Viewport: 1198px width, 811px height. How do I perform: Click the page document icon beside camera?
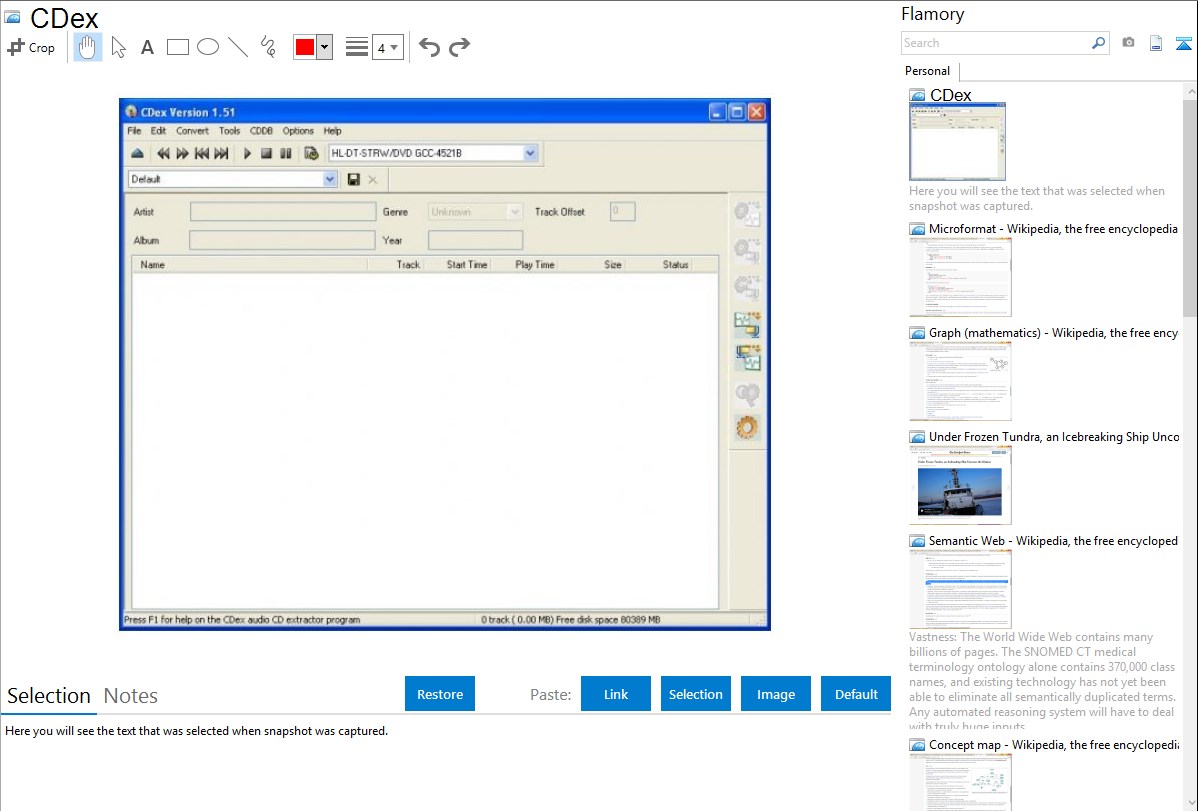(x=1156, y=43)
